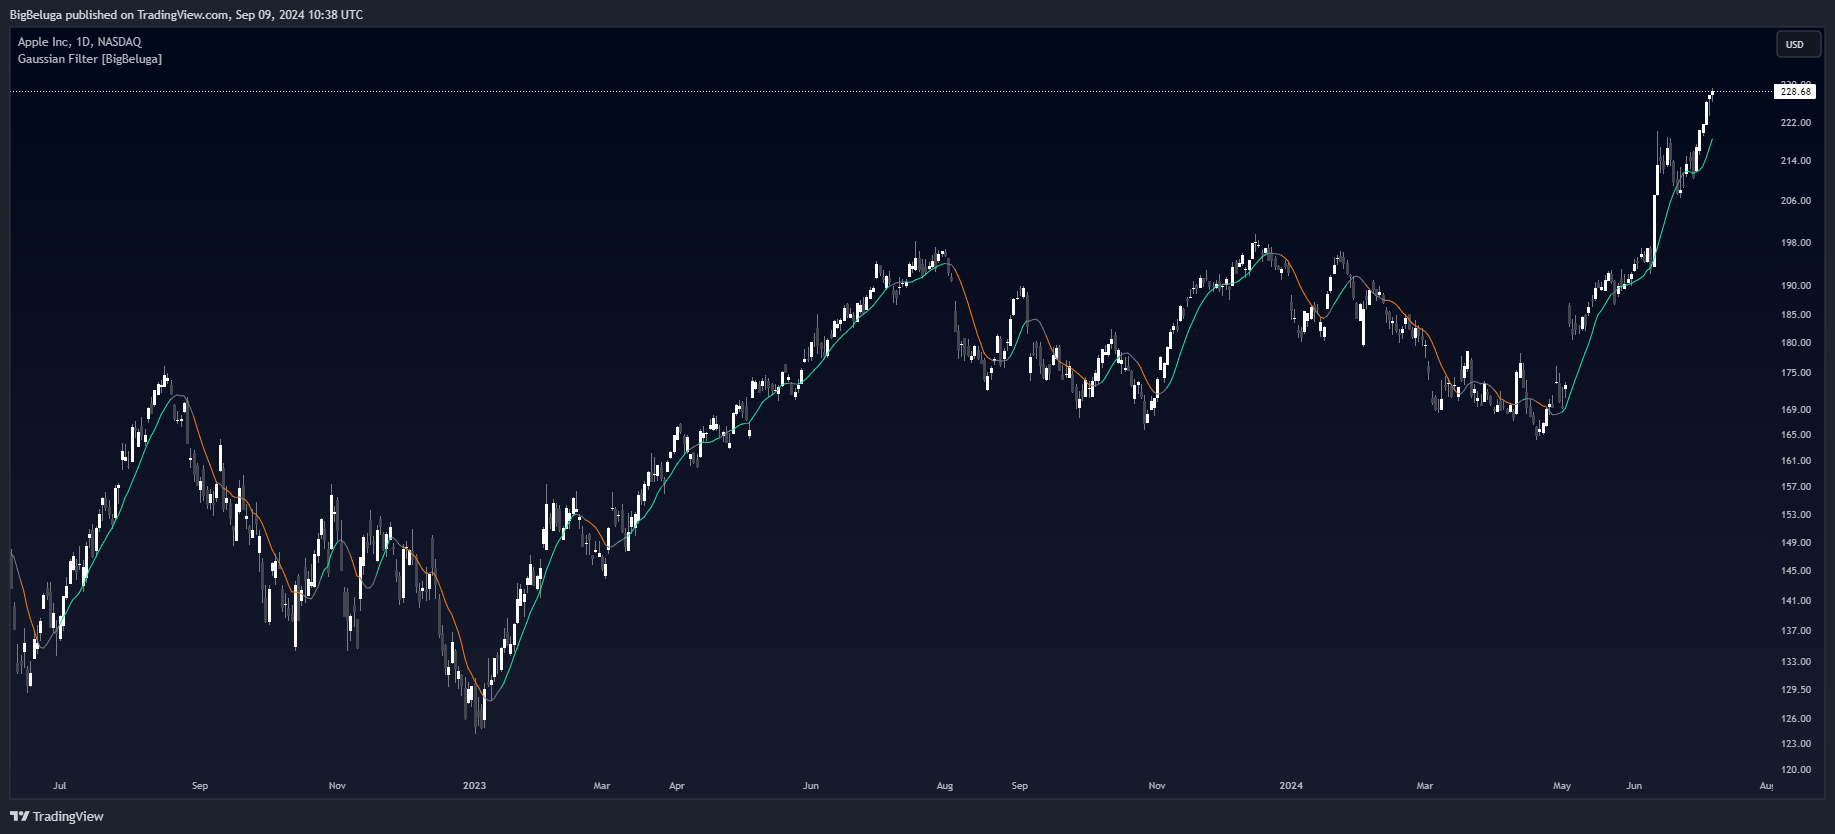Click the 129.50 price axis label
Screen dimensions: 1835x834
coord(1796,690)
